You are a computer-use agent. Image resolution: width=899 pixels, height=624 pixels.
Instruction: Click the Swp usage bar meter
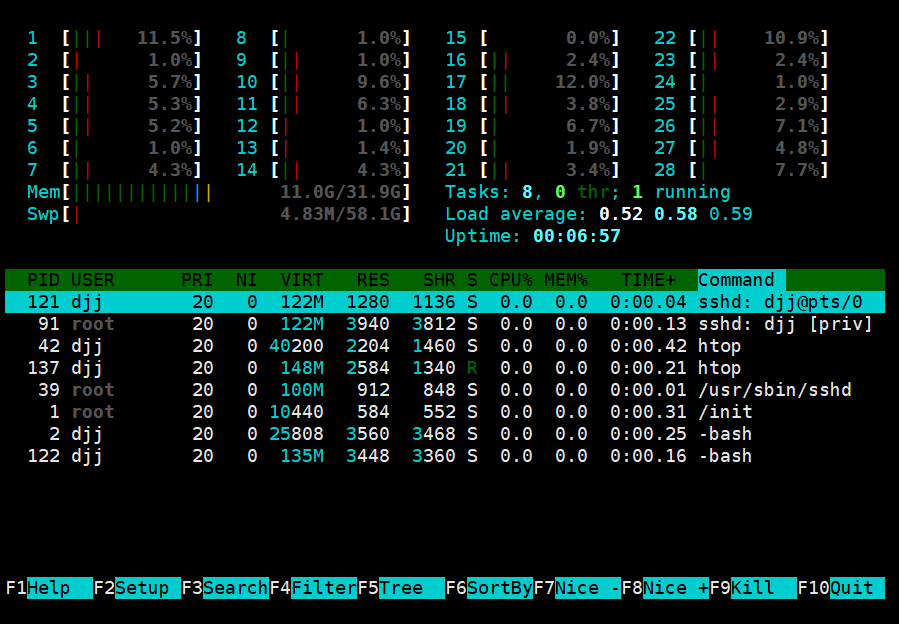(x=218, y=214)
